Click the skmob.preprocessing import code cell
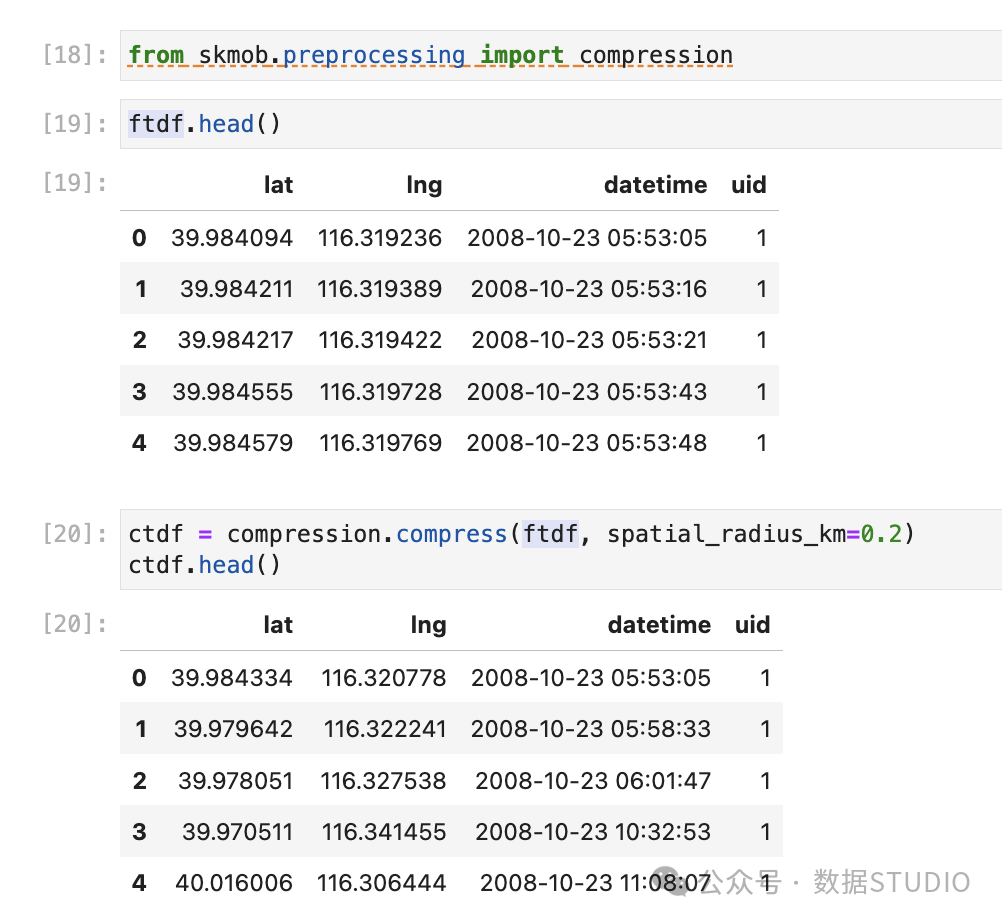 (561, 56)
